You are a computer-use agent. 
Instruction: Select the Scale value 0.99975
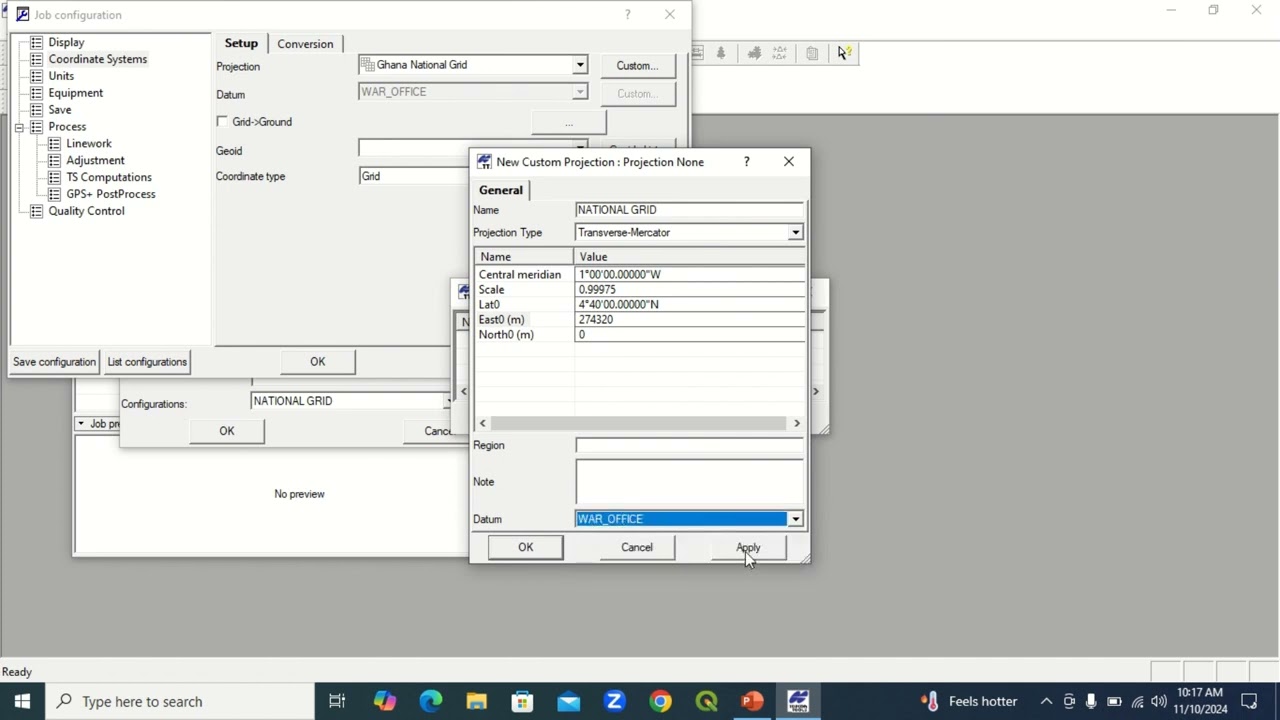click(x=689, y=289)
